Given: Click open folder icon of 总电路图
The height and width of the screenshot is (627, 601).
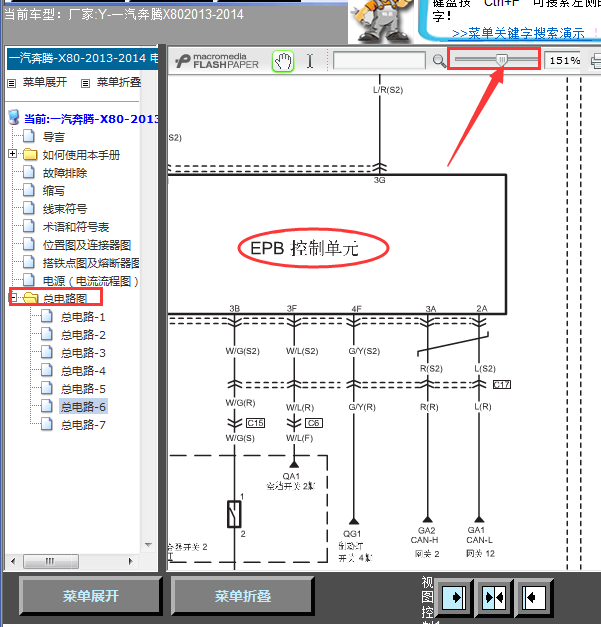Looking at the screenshot, I should click(x=31, y=298).
